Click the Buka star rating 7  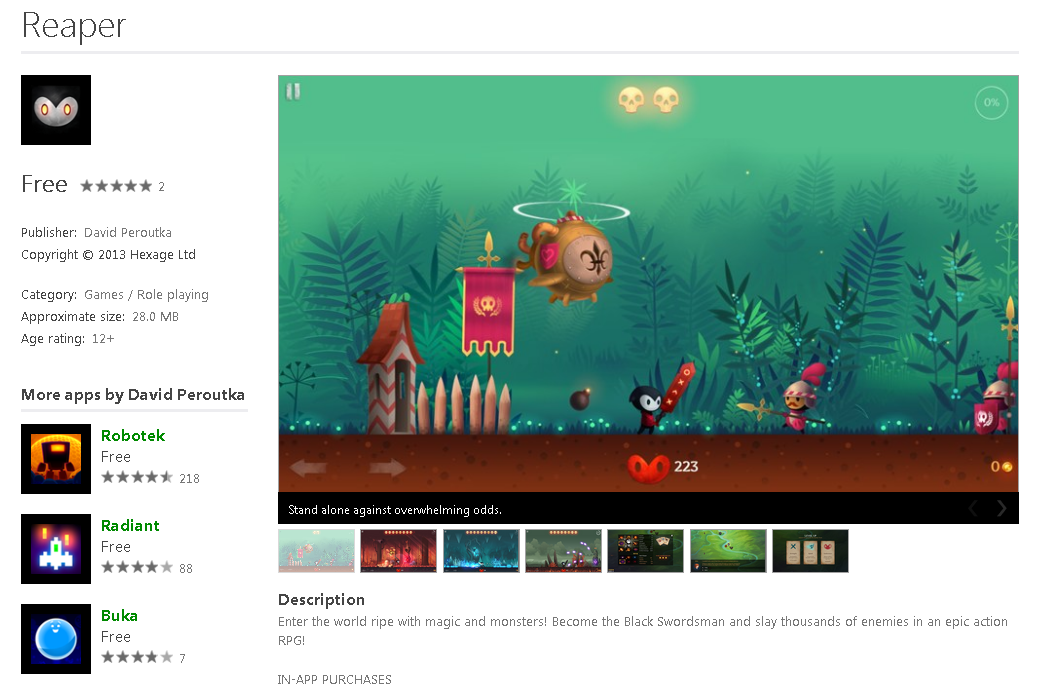pyautogui.click(x=137, y=657)
